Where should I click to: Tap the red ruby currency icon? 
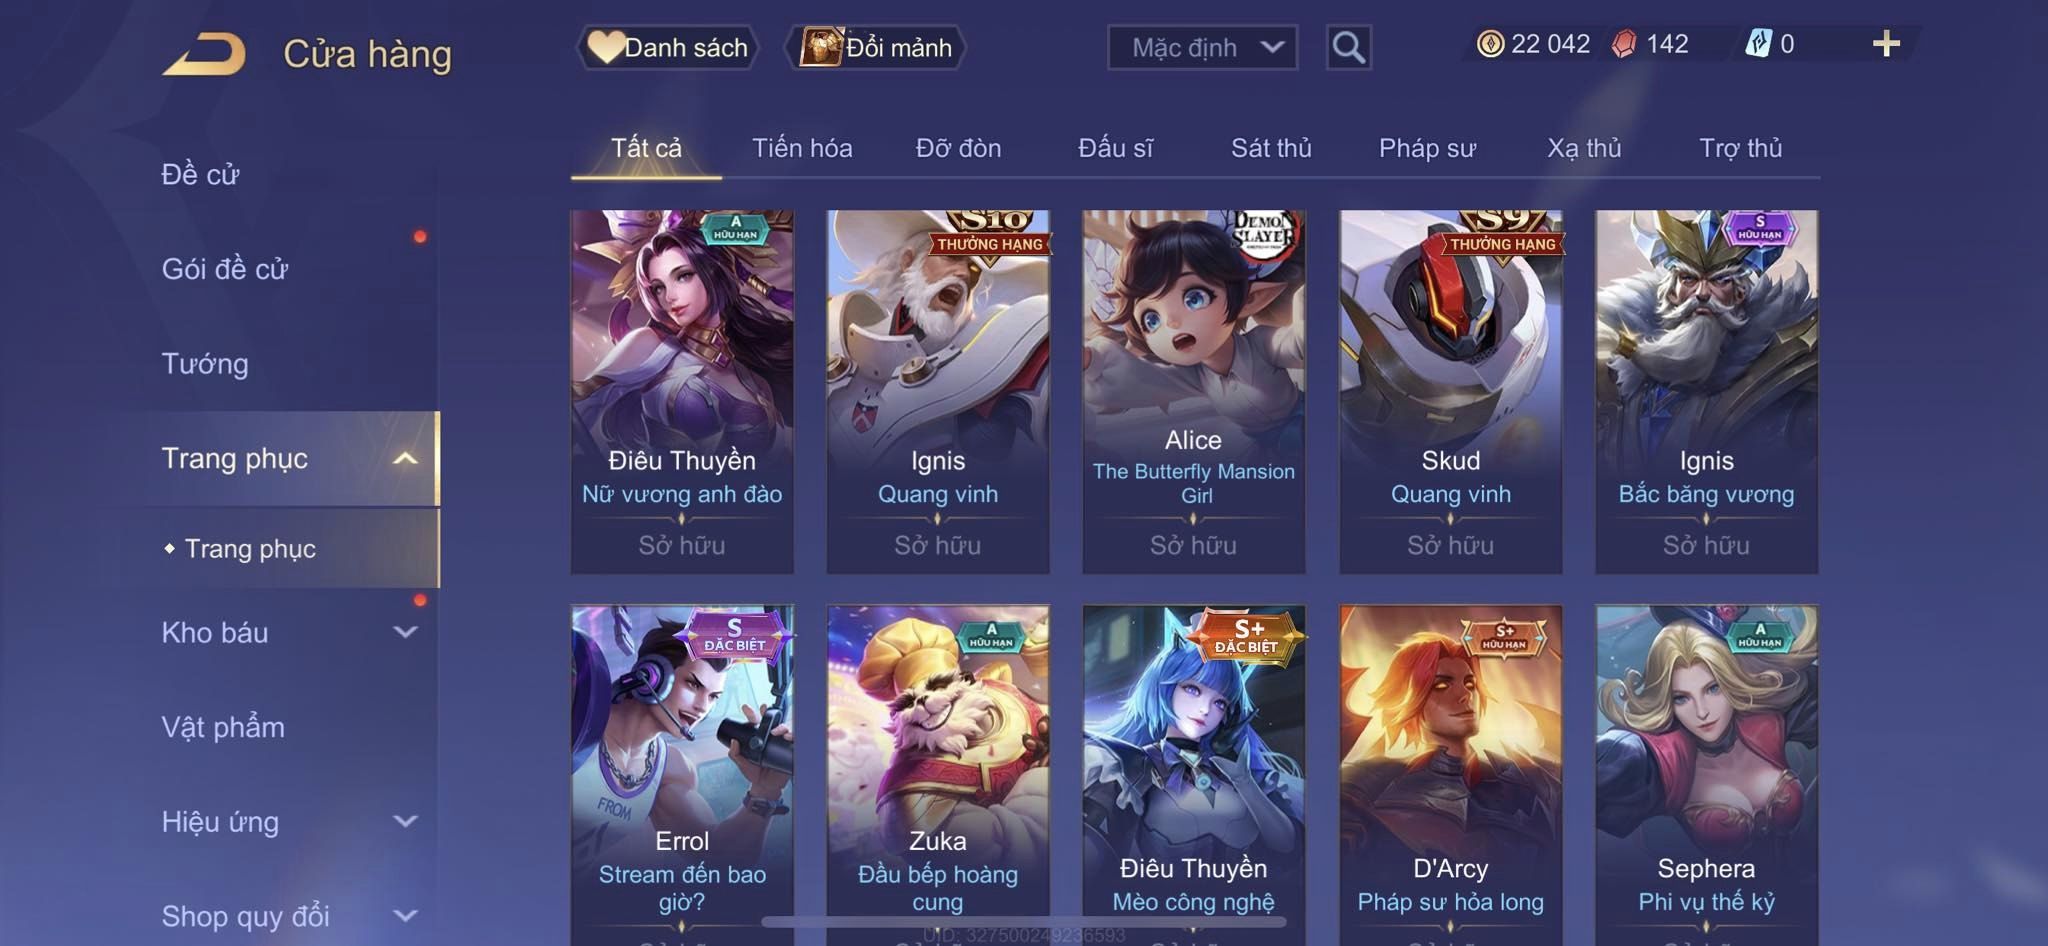(x=1624, y=44)
